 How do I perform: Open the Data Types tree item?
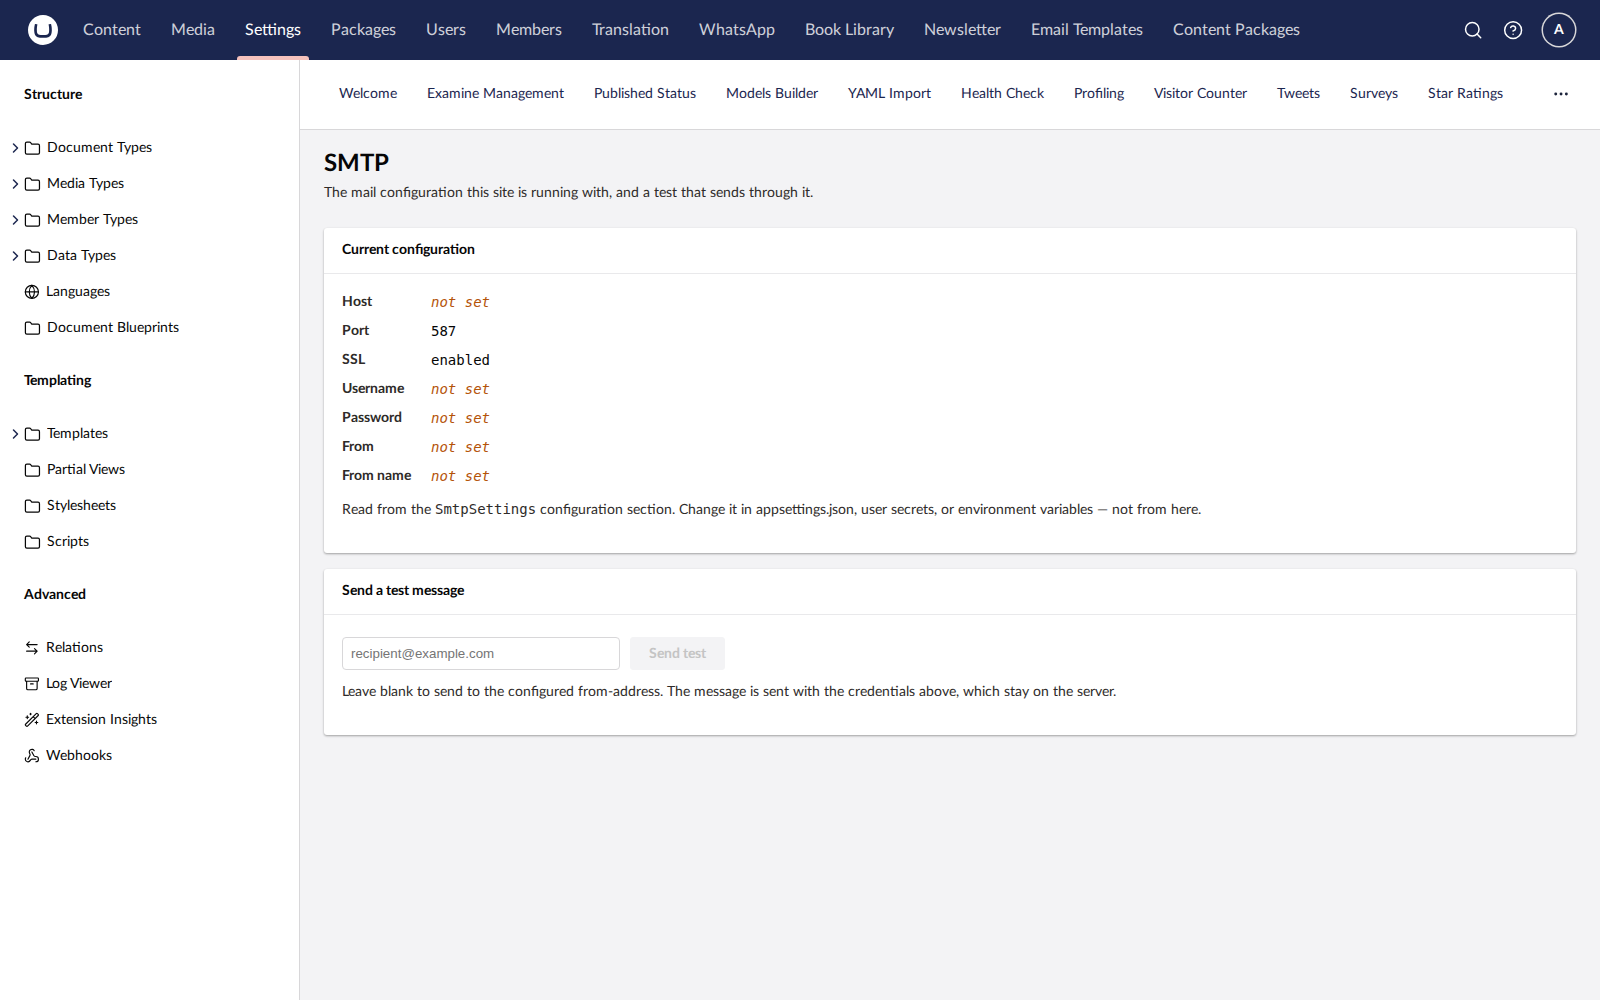click(81, 256)
